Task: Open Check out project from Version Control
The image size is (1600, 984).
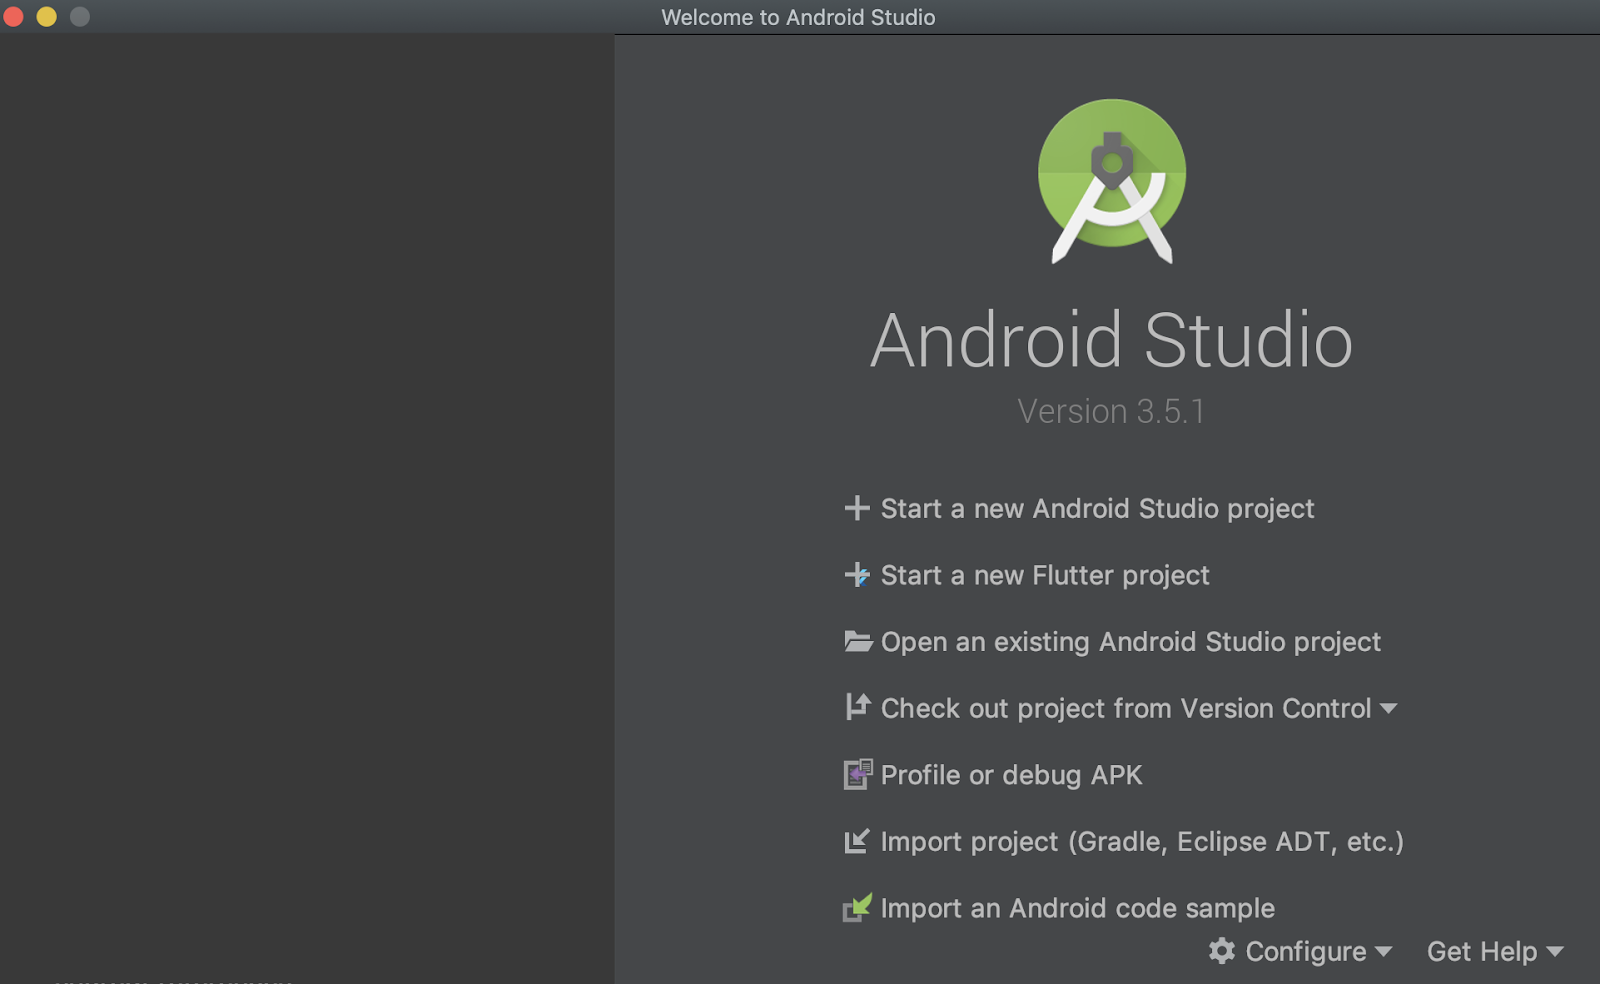Action: [x=1126, y=708]
